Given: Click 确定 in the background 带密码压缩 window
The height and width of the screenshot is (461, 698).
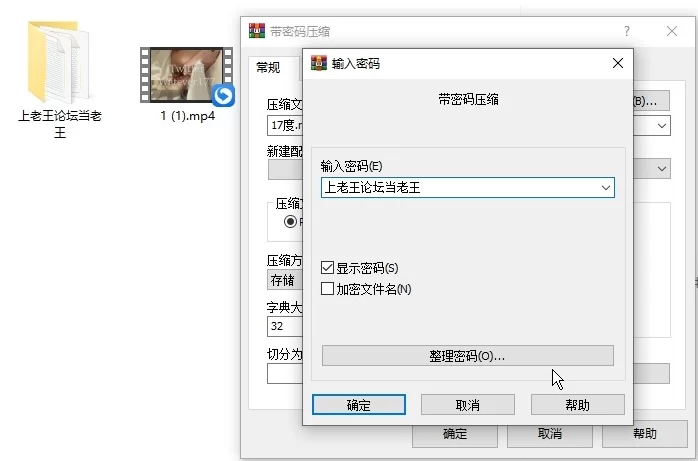Looking at the screenshot, I should click(x=455, y=434).
